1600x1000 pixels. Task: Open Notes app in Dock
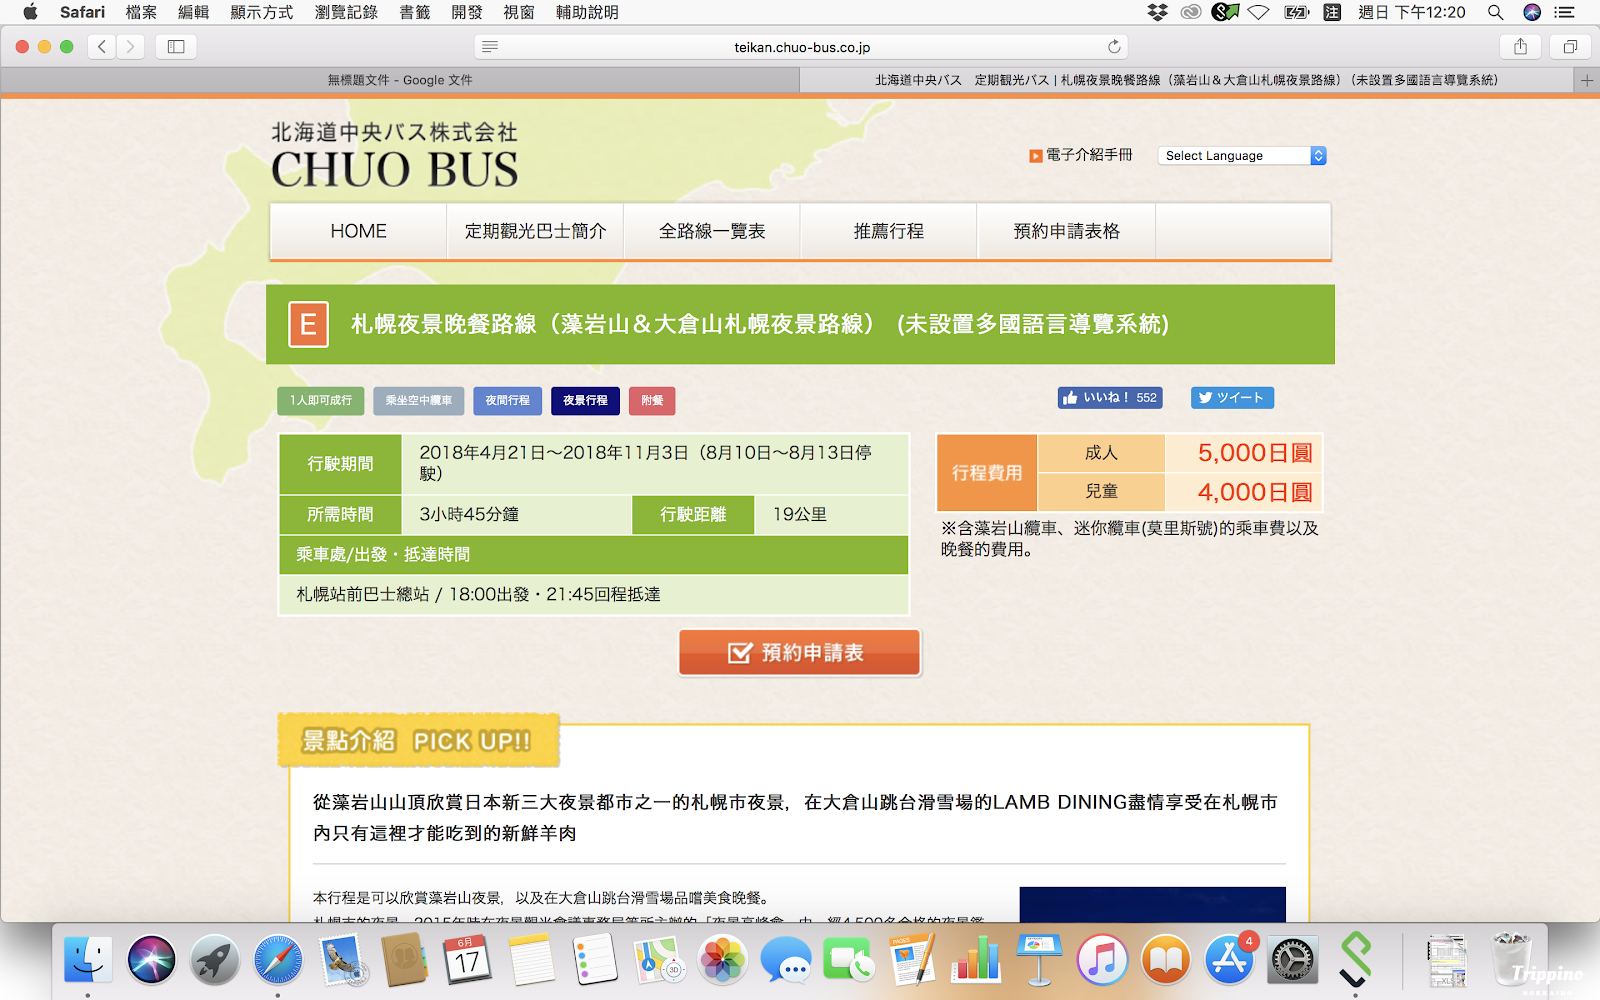click(531, 960)
